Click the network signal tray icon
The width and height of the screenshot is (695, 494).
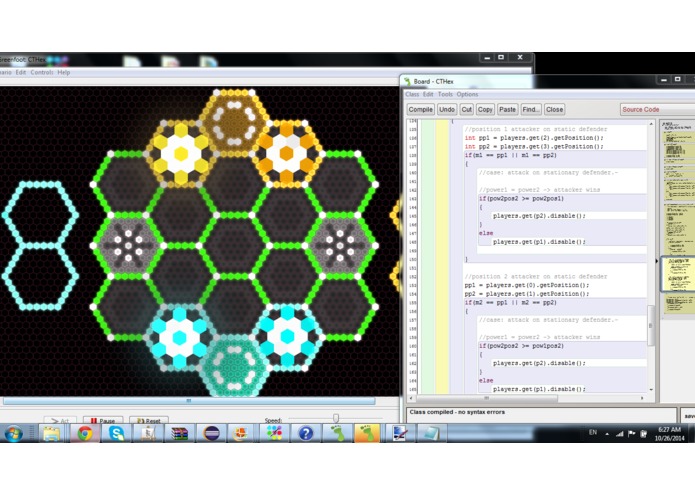click(x=619, y=434)
